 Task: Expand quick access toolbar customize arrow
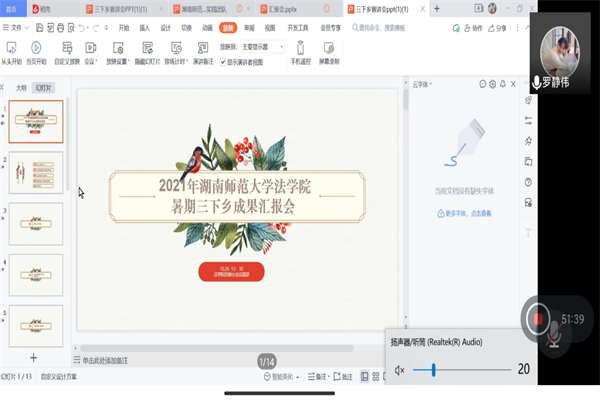(106, 28)
